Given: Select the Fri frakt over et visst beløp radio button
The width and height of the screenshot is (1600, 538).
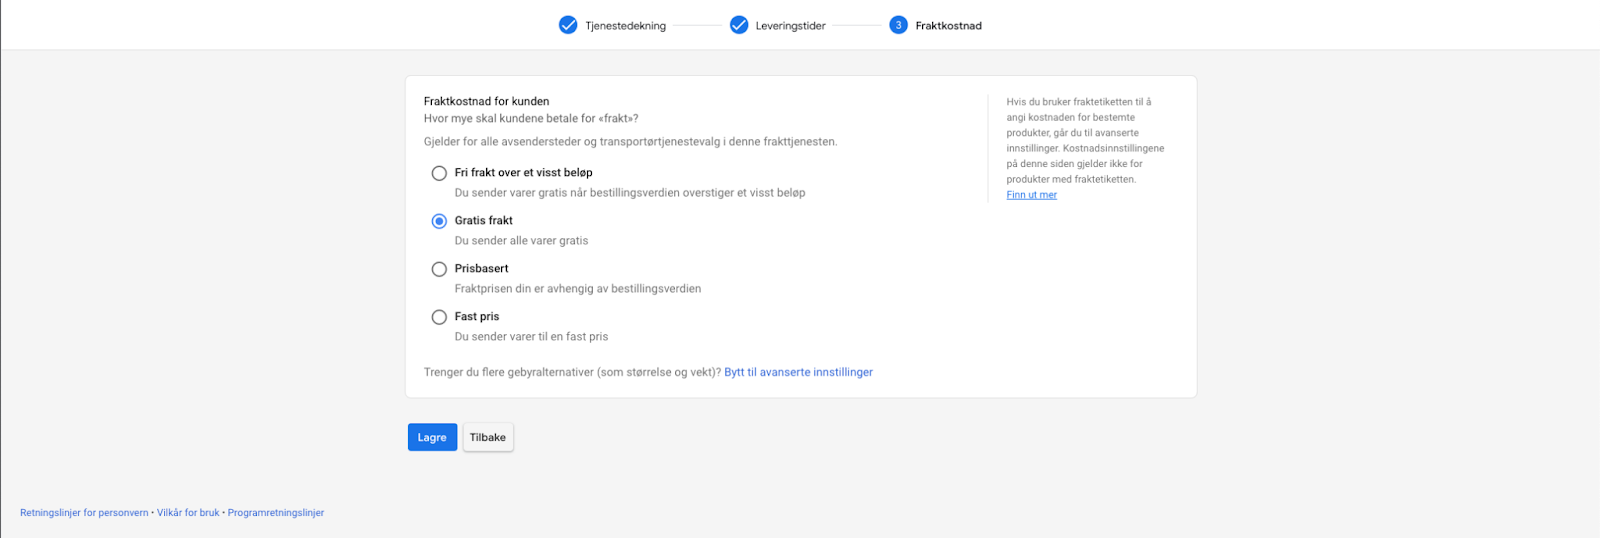Looking at the screenshot, I should (439, 173).
